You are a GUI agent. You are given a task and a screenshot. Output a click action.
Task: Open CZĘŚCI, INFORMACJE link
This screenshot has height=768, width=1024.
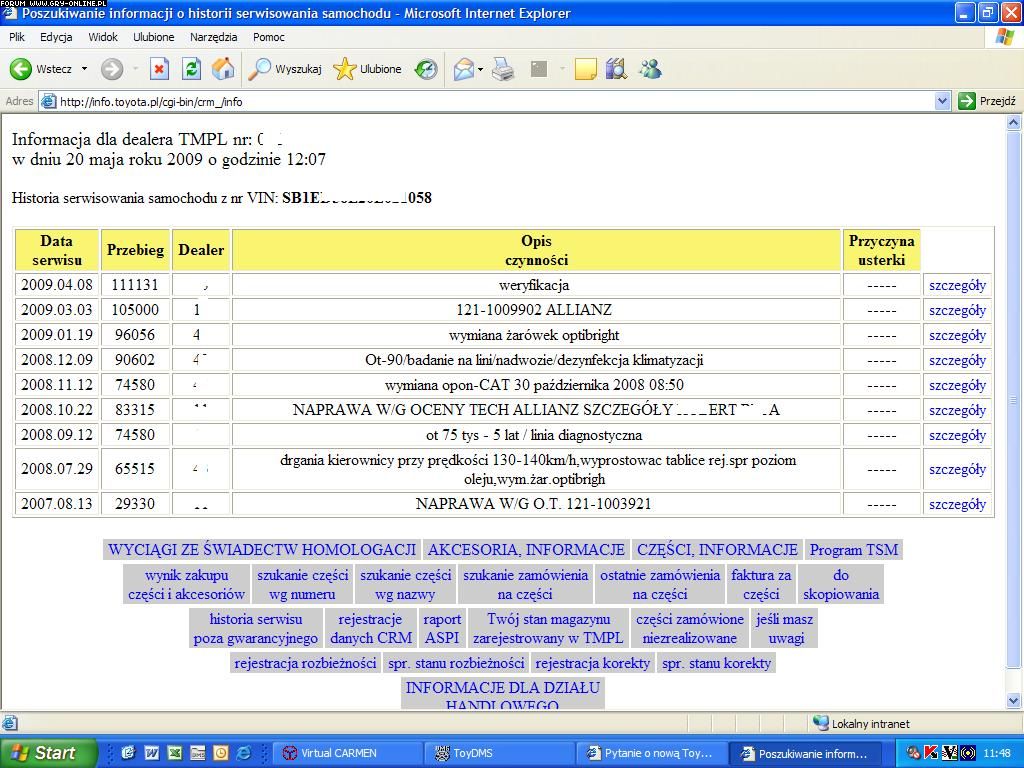point(718,550)
